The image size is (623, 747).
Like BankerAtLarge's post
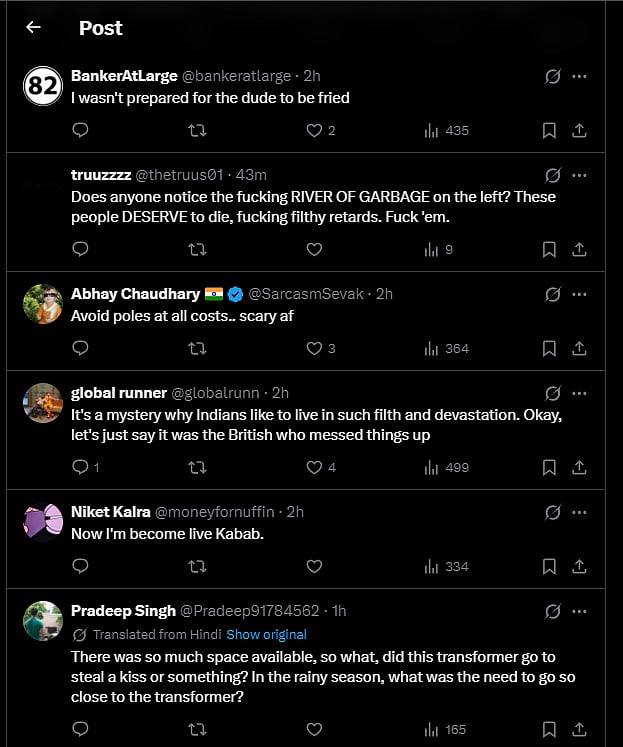tap(314, 130)
